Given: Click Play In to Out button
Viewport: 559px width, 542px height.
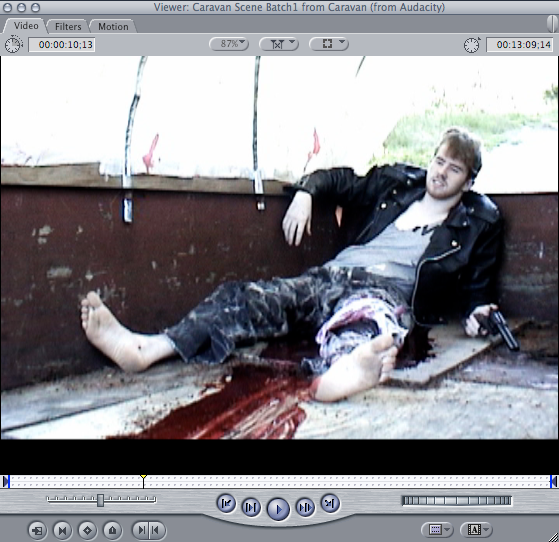Looking at the screenshot, I should [251, 507].
